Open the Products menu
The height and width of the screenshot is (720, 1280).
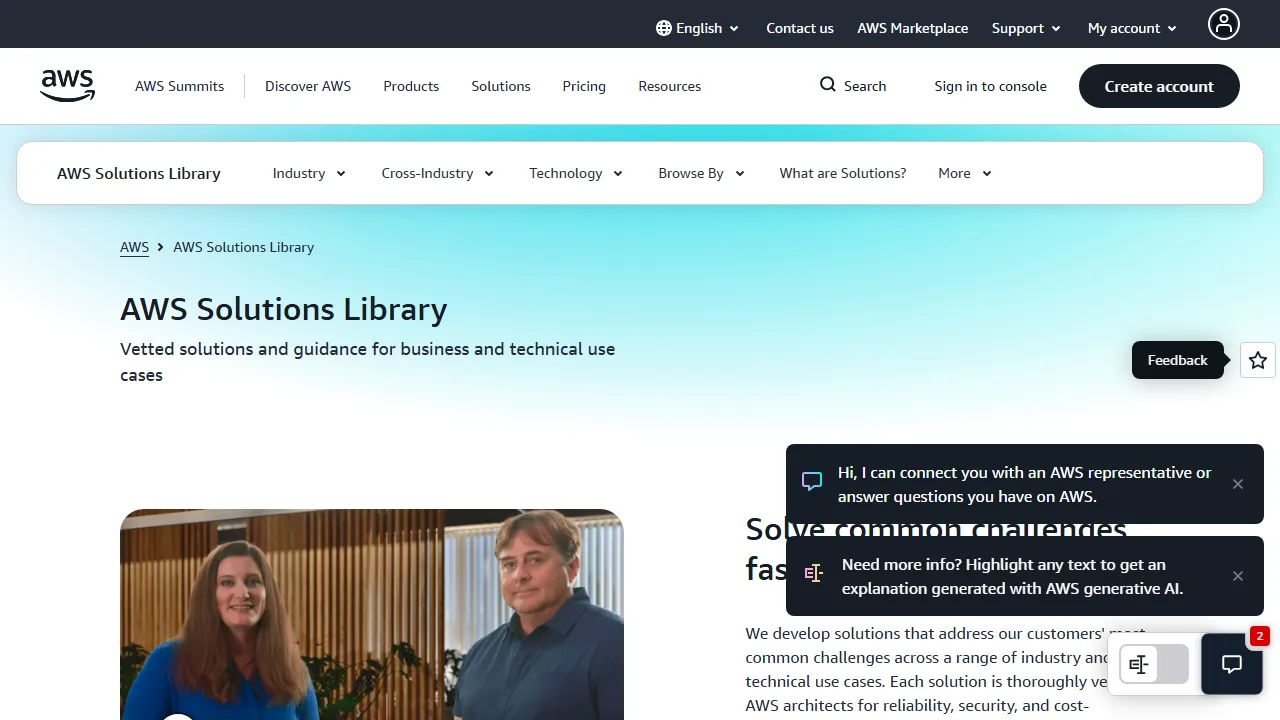[x=411, y=86]
